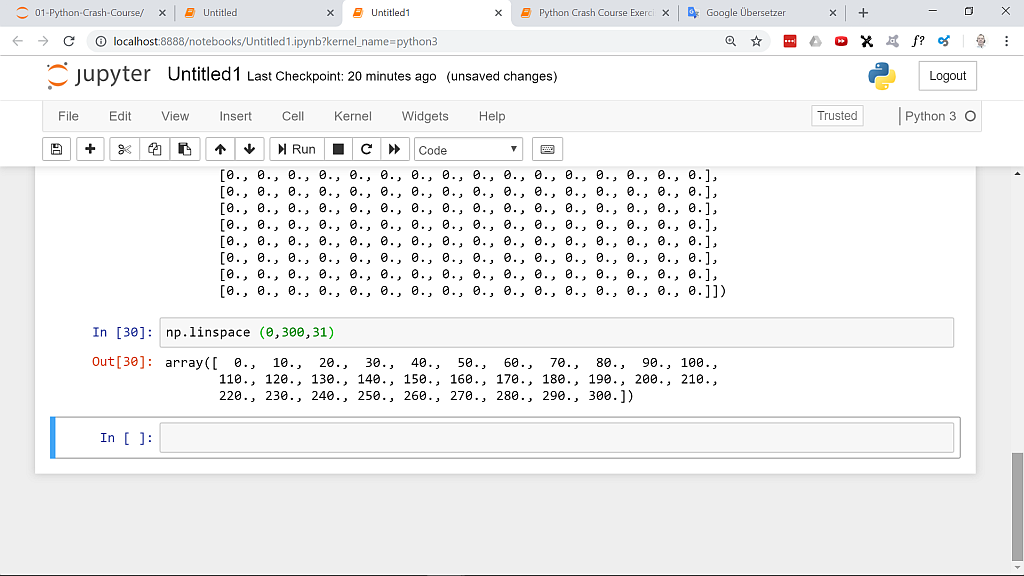Open Chrome three-dot menu
1024x576 pixels.
(x=1006, y=41)
